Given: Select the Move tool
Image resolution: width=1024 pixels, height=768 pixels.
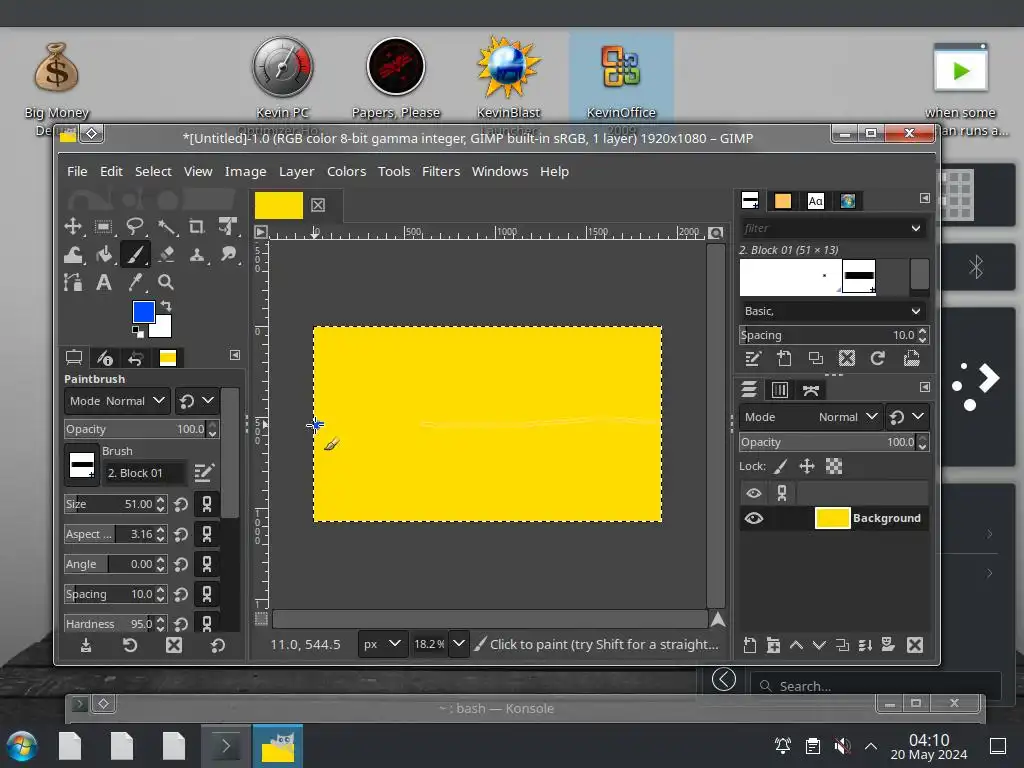Looking at the screenshot, I should coord(72,227).
